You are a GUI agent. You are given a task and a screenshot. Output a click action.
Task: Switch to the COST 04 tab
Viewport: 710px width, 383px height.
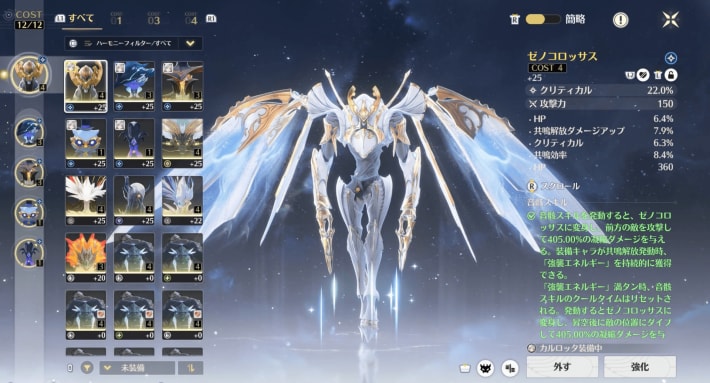191,19
